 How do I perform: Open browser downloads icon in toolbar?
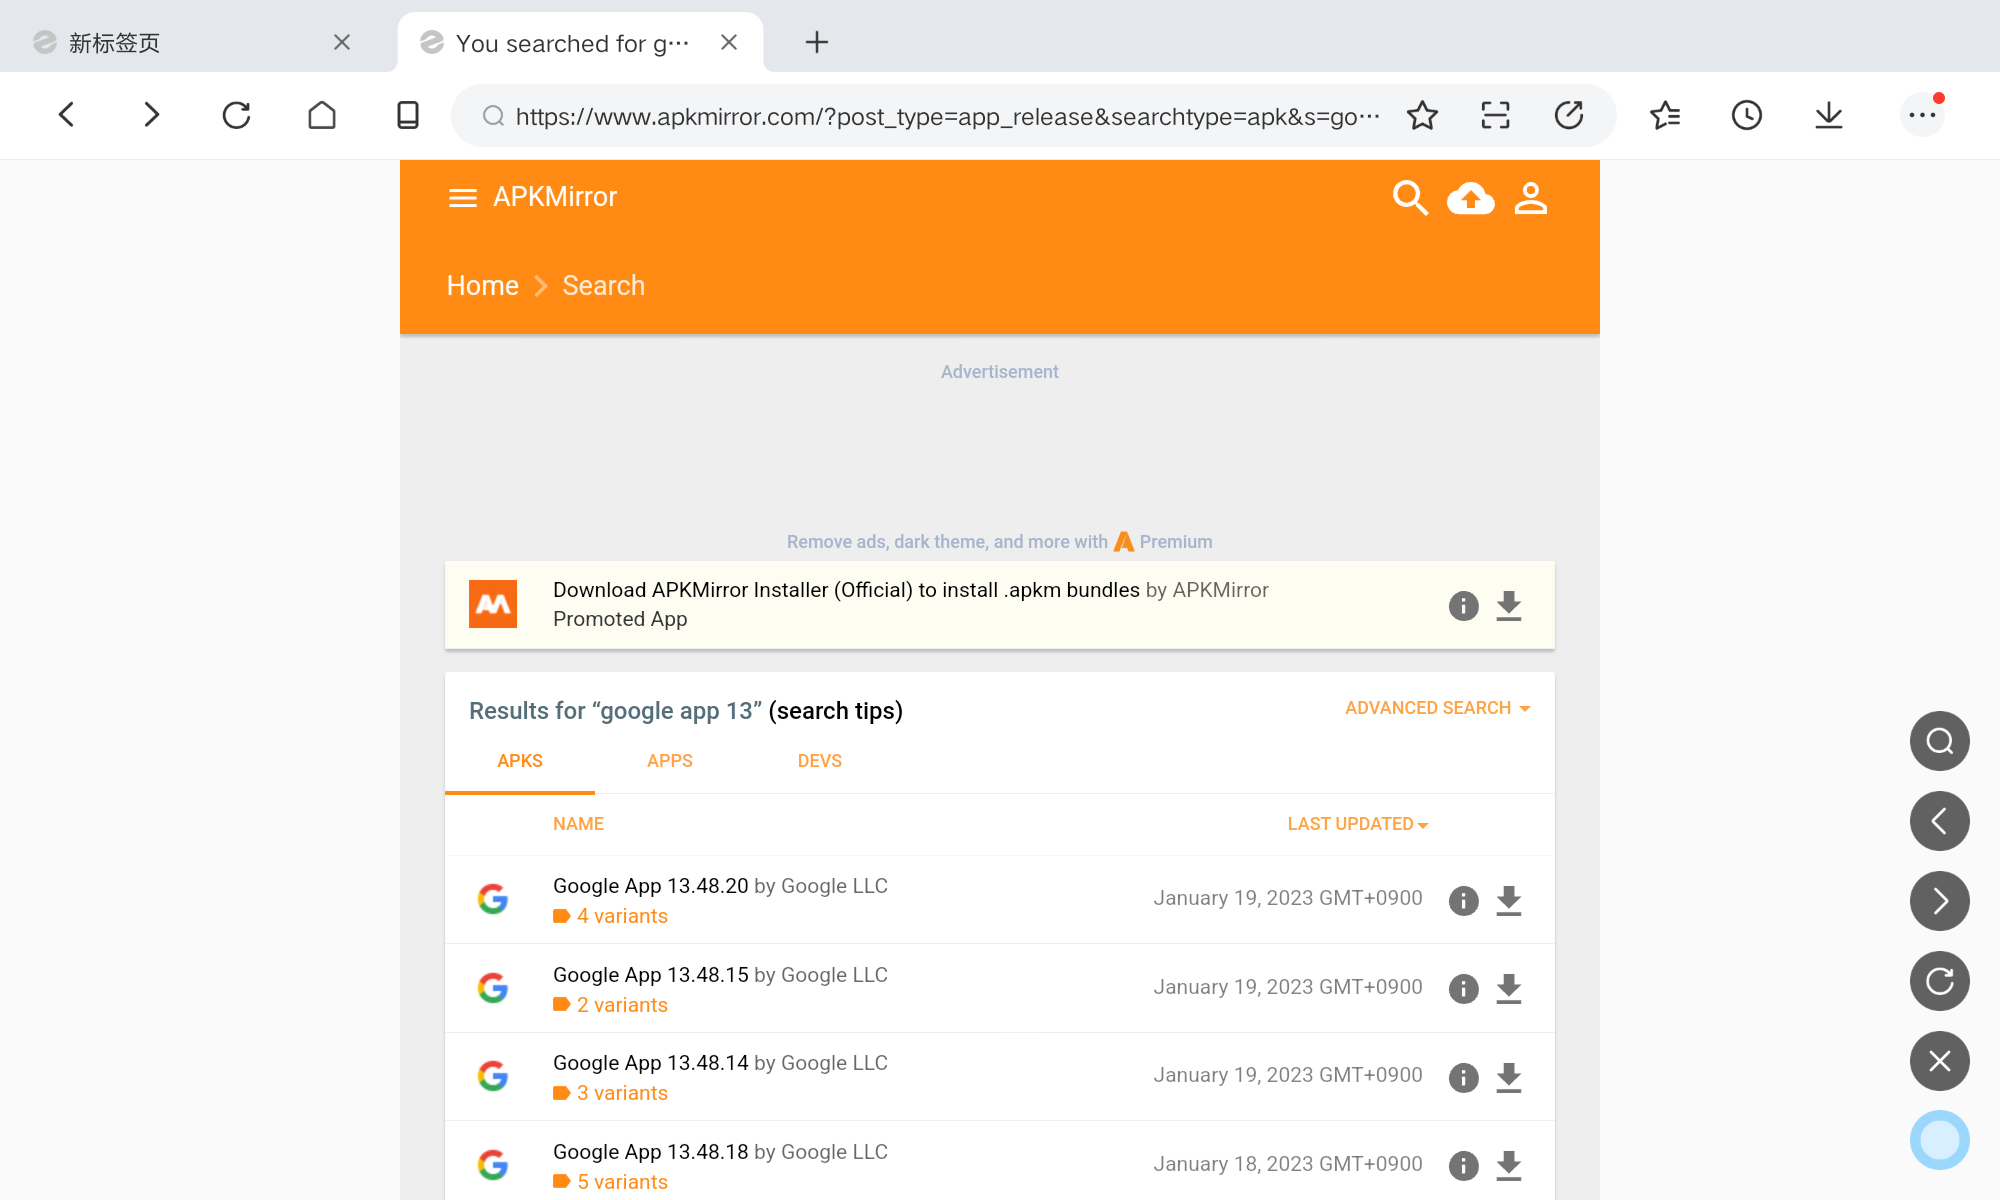pos(1828,116)
